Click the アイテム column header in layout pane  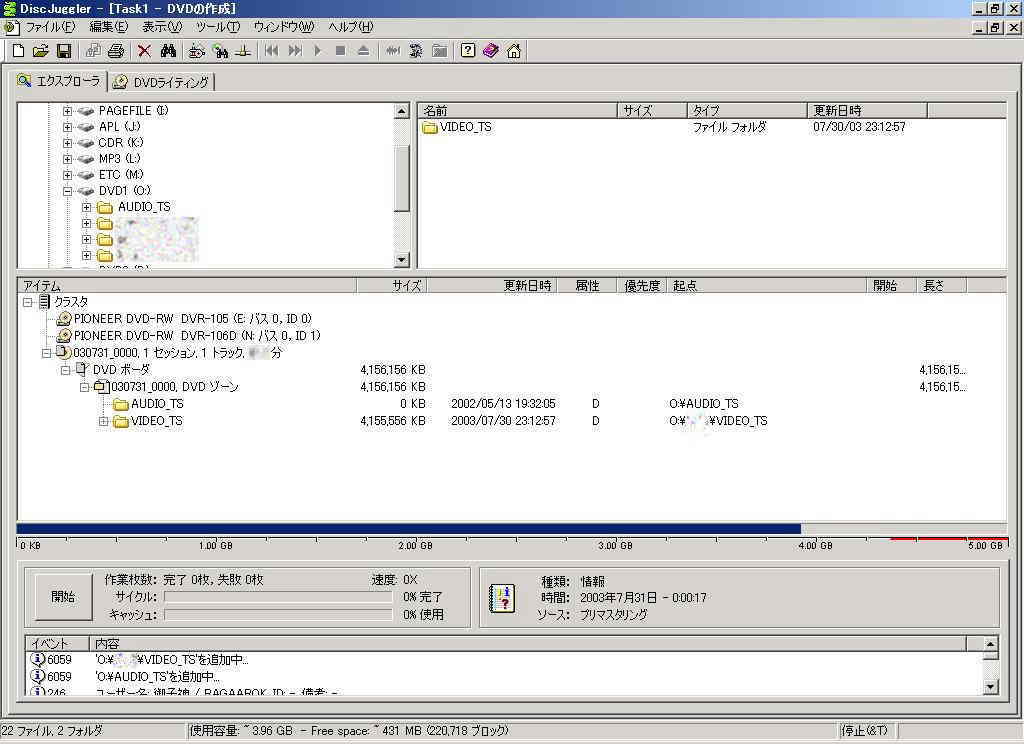pyautogui.click(x=187, y=285)
